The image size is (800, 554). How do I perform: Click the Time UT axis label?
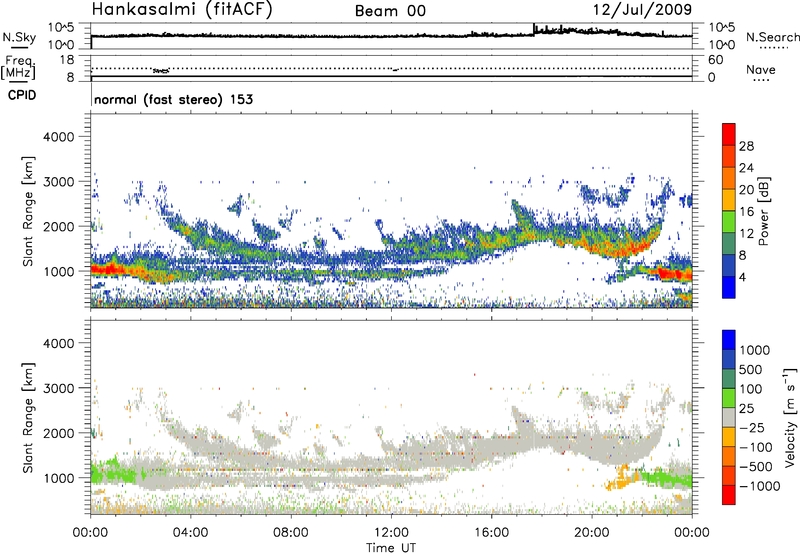[391, 548]
